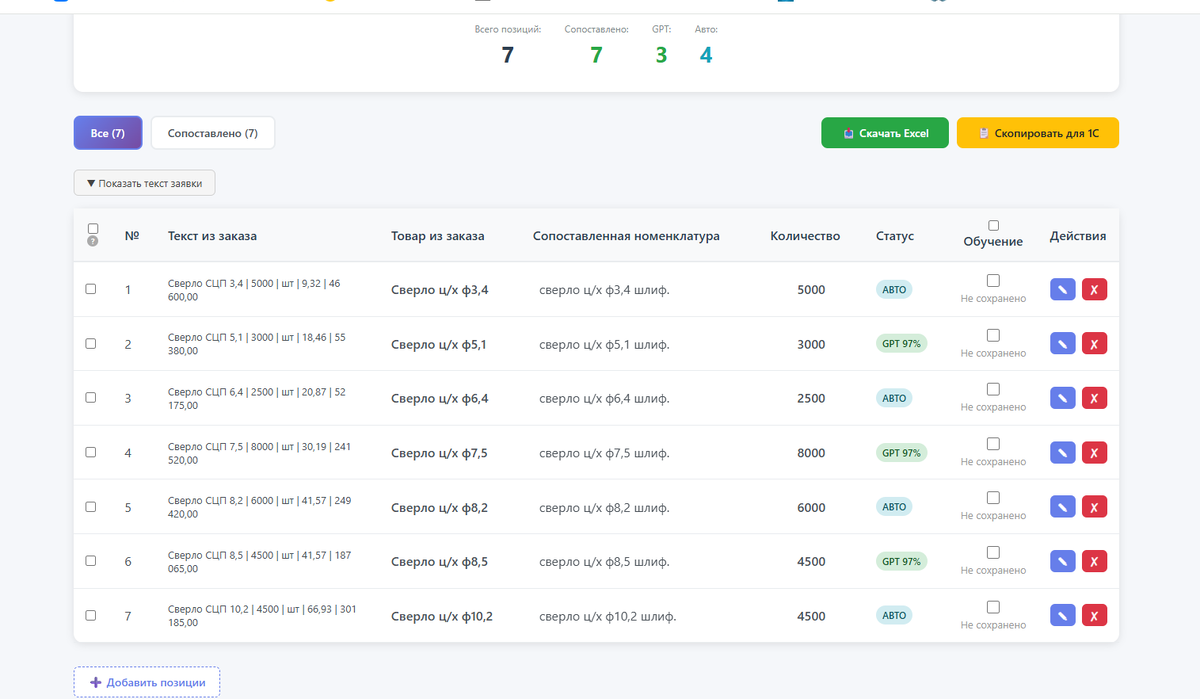Click Скопировать для 1С button
This screenshot has width=1200, height=699.
[x=1038, y=133]
